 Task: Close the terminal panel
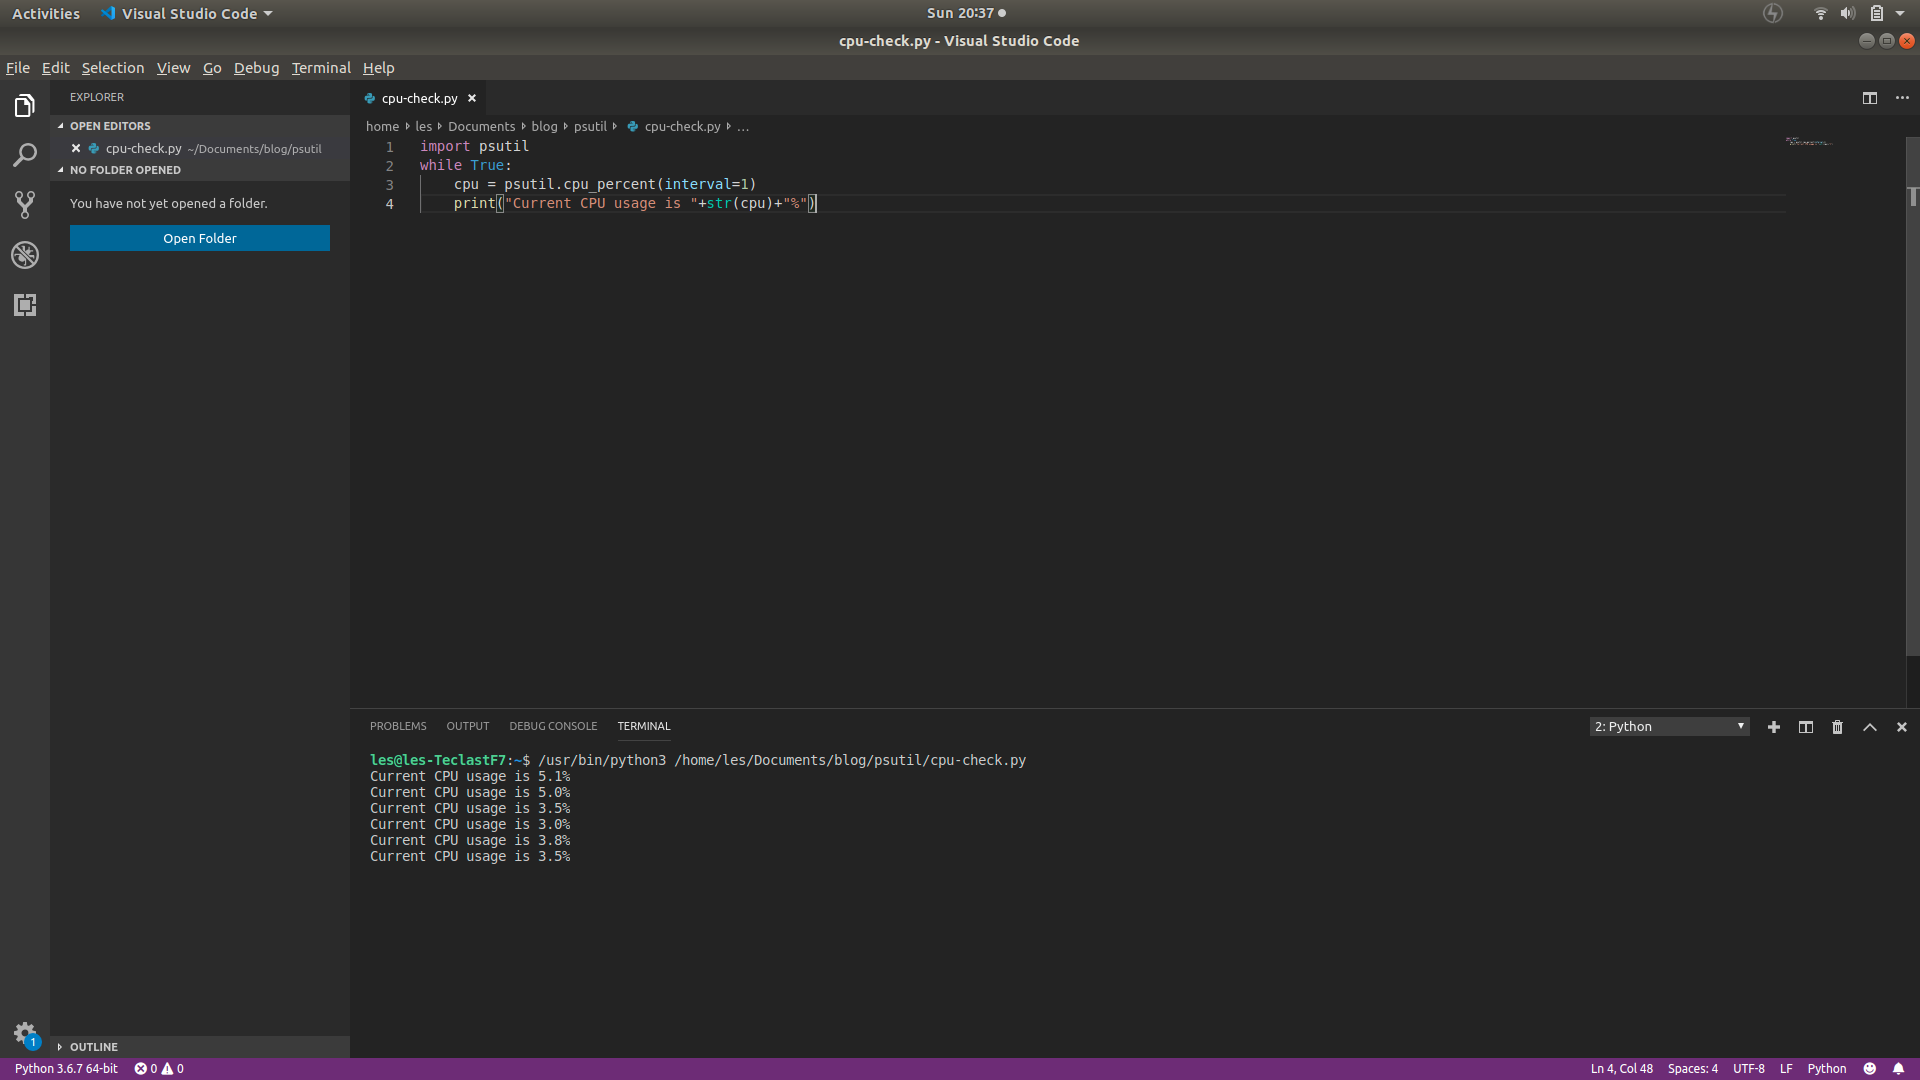point(1902,727)
